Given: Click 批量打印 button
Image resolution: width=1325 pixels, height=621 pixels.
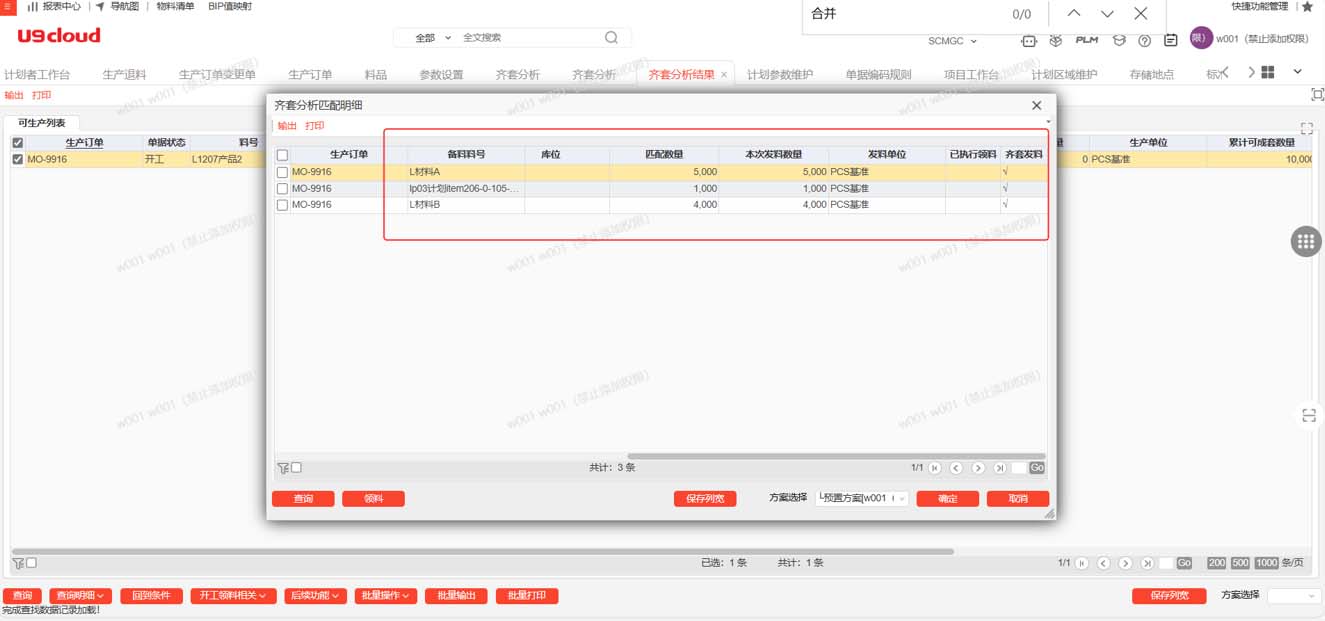Looking at the screenshot, I should (526, 596).
